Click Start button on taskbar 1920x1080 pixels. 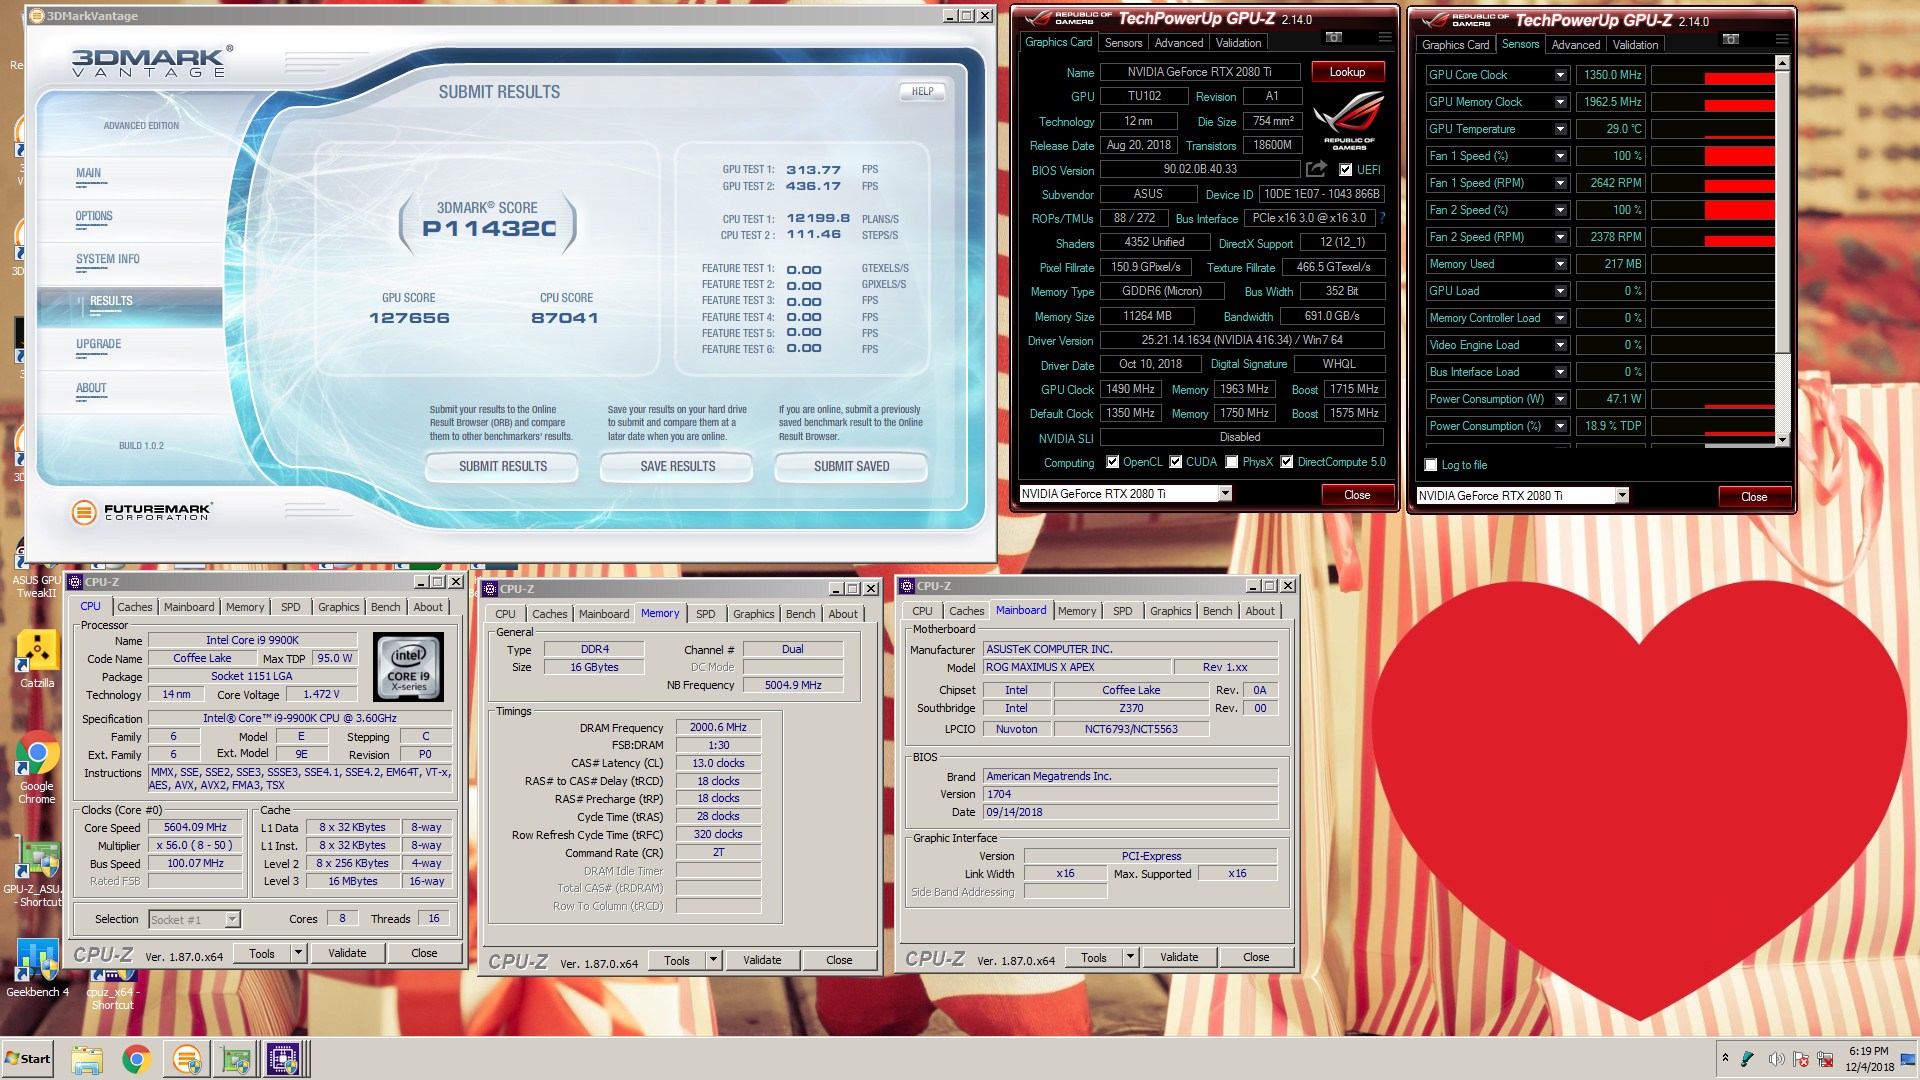point(28,1059)
